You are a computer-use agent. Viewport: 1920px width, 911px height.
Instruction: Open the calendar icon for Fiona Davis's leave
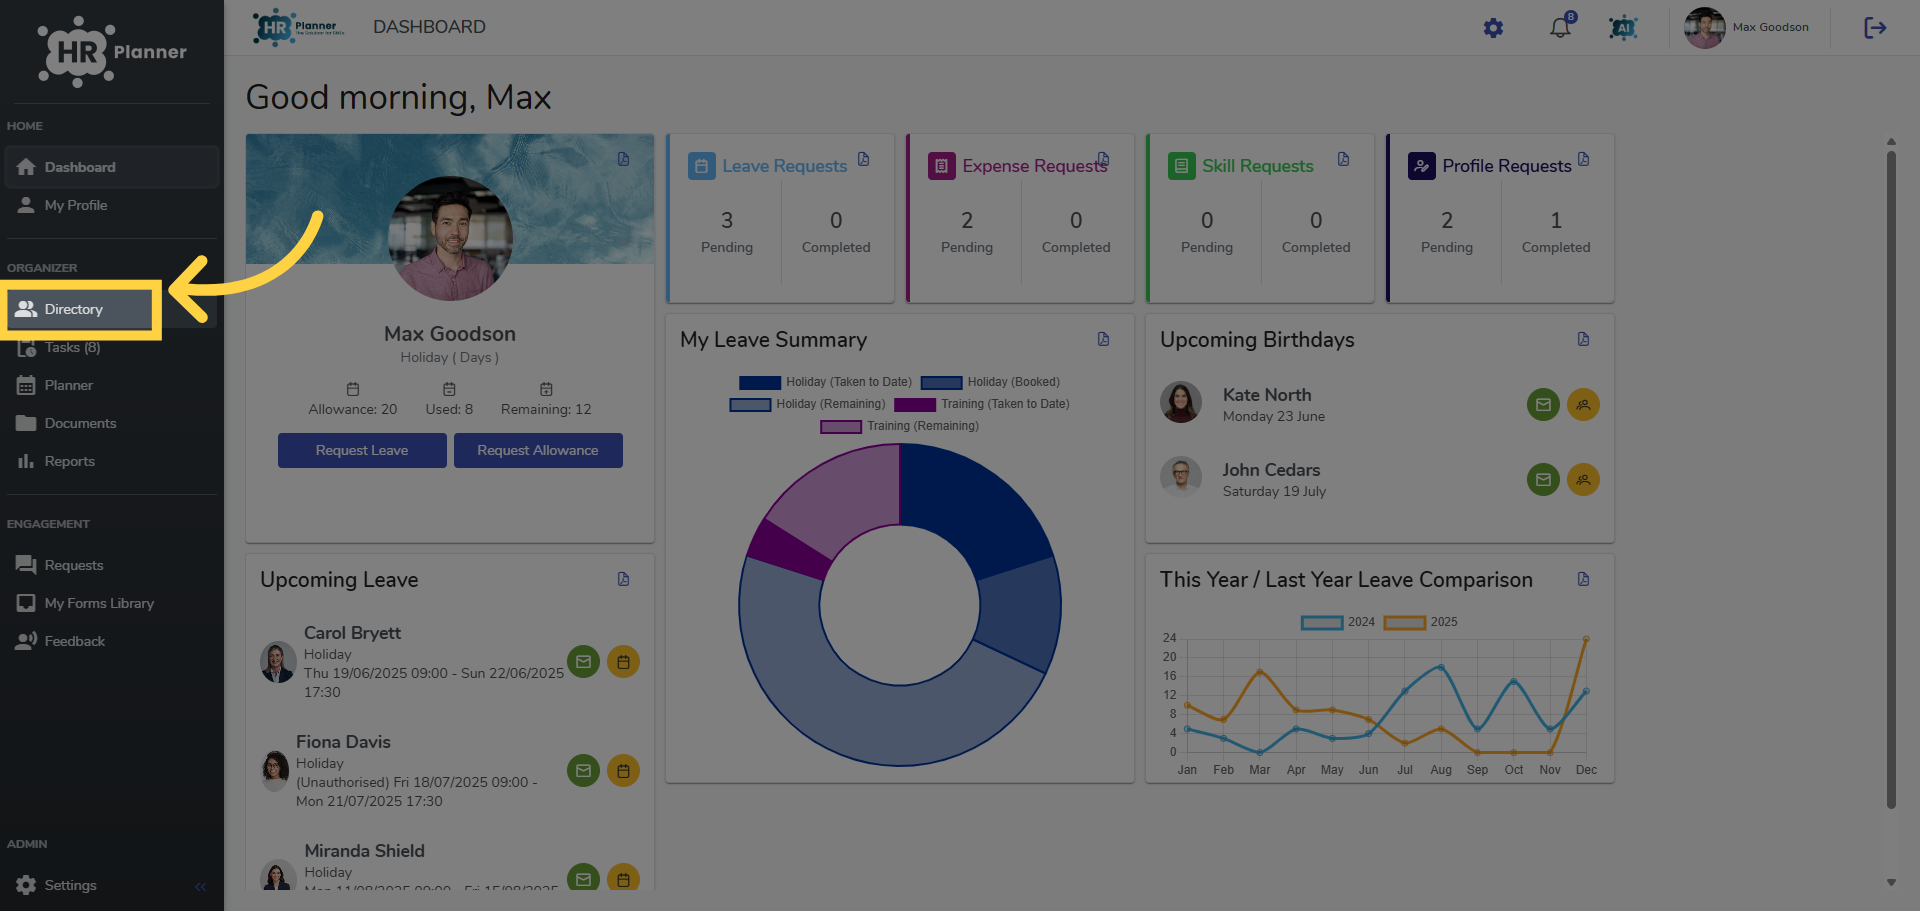(623, 771)
